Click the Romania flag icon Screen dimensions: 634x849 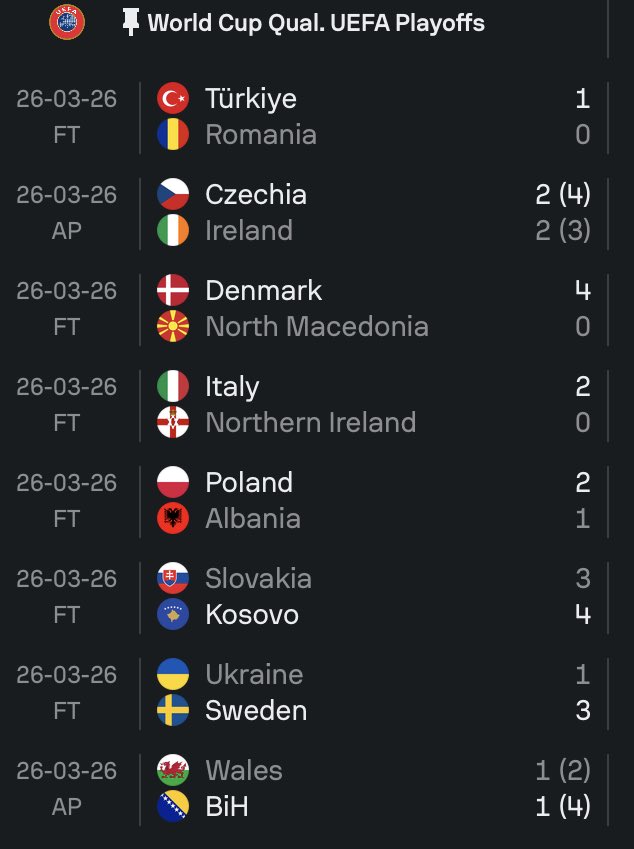[x=173, y=134]
